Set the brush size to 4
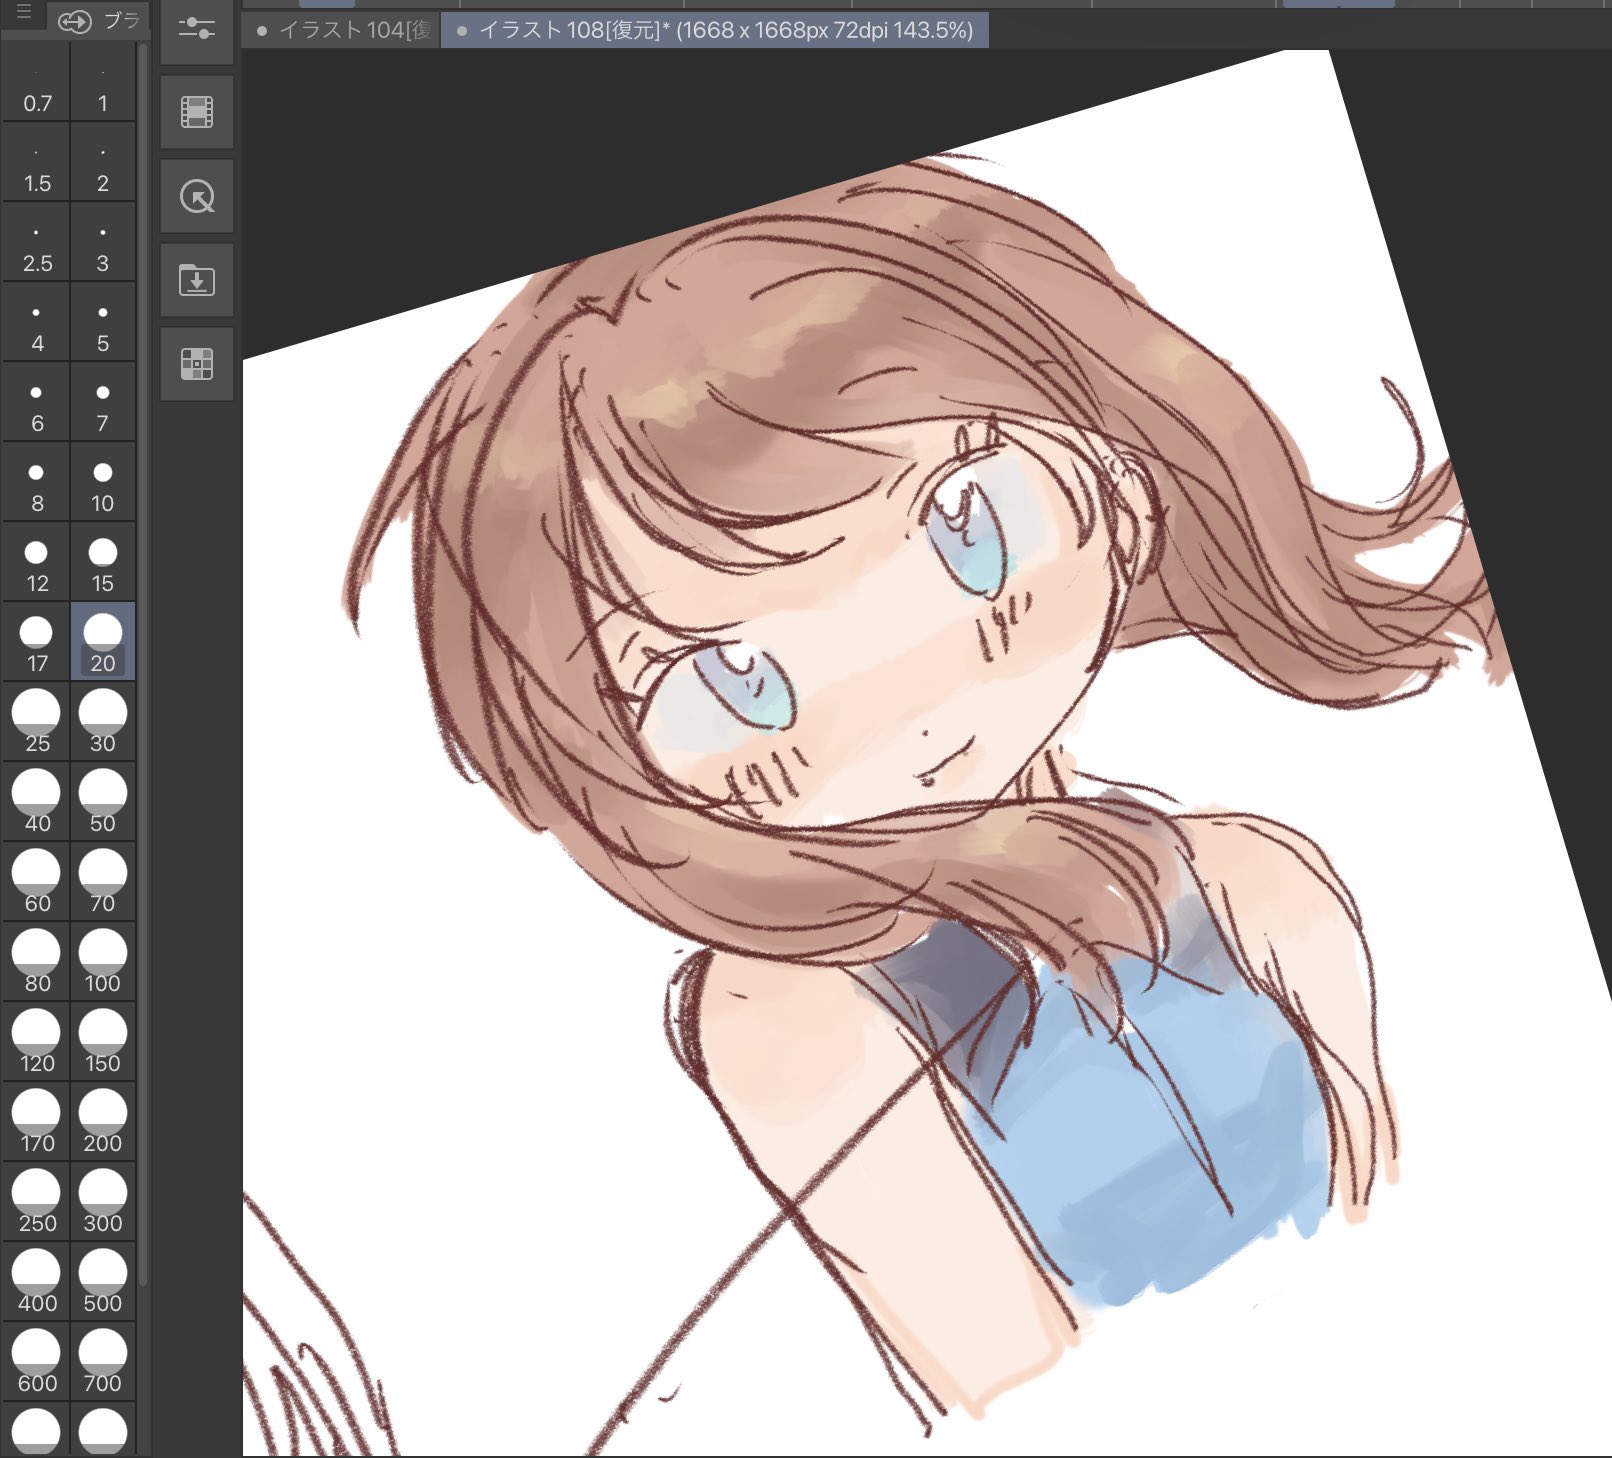1612x1458 pixels. pyautogui.click(x=37, y=322)
